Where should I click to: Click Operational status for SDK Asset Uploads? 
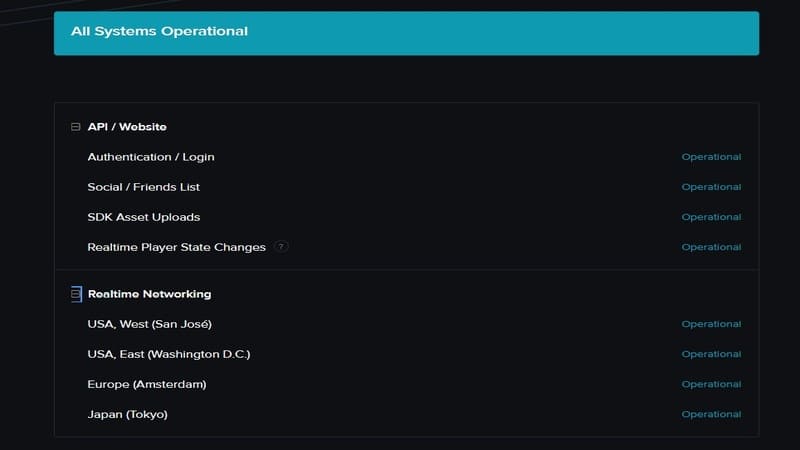(711, 217)
